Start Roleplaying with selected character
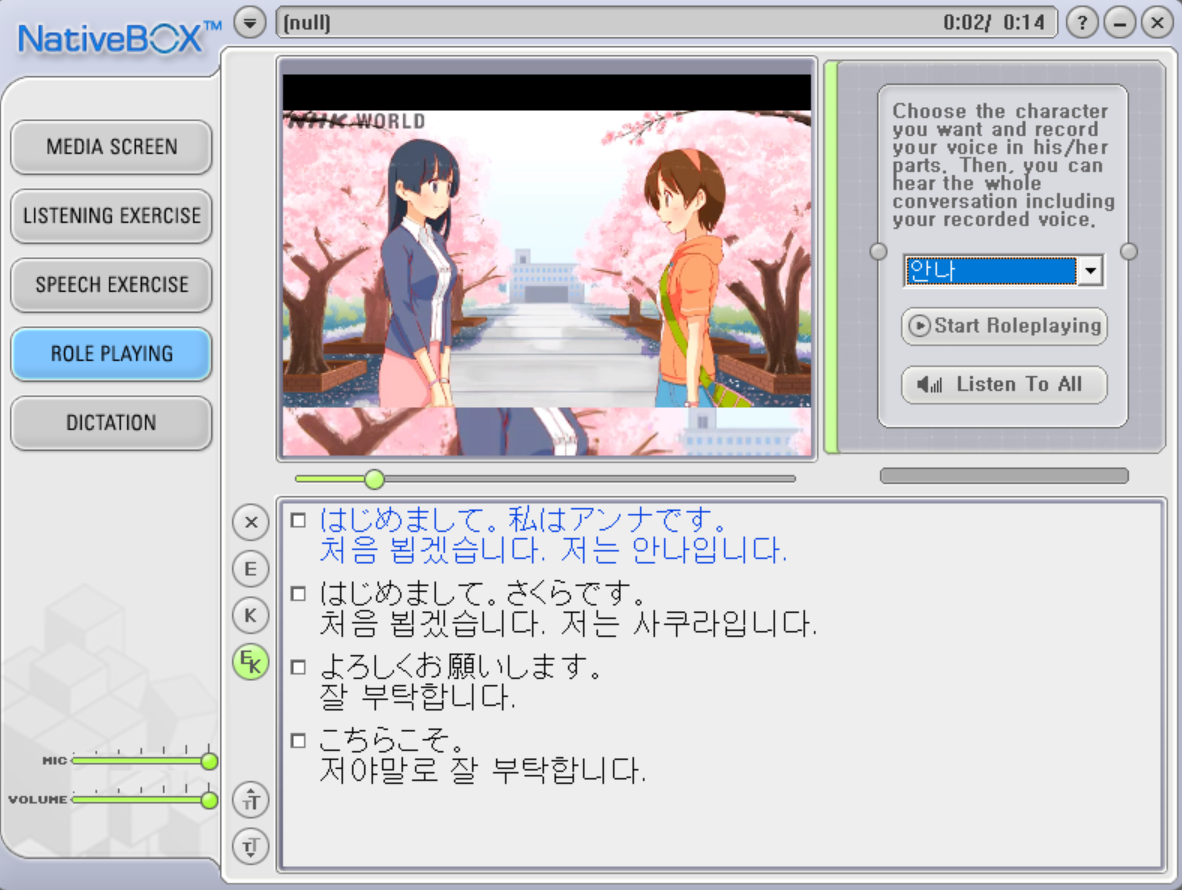The height and width of the screenshot is (890, 1182). coord(1004,326)
